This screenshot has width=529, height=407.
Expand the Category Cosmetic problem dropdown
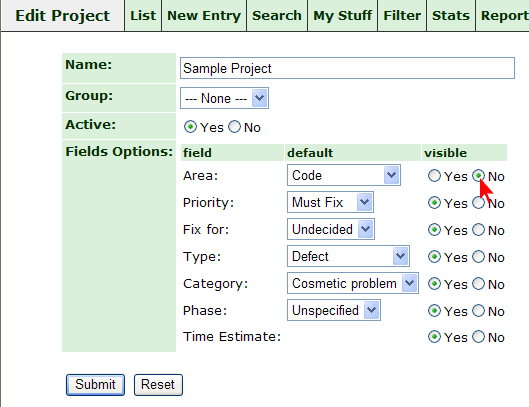point(353,283)
